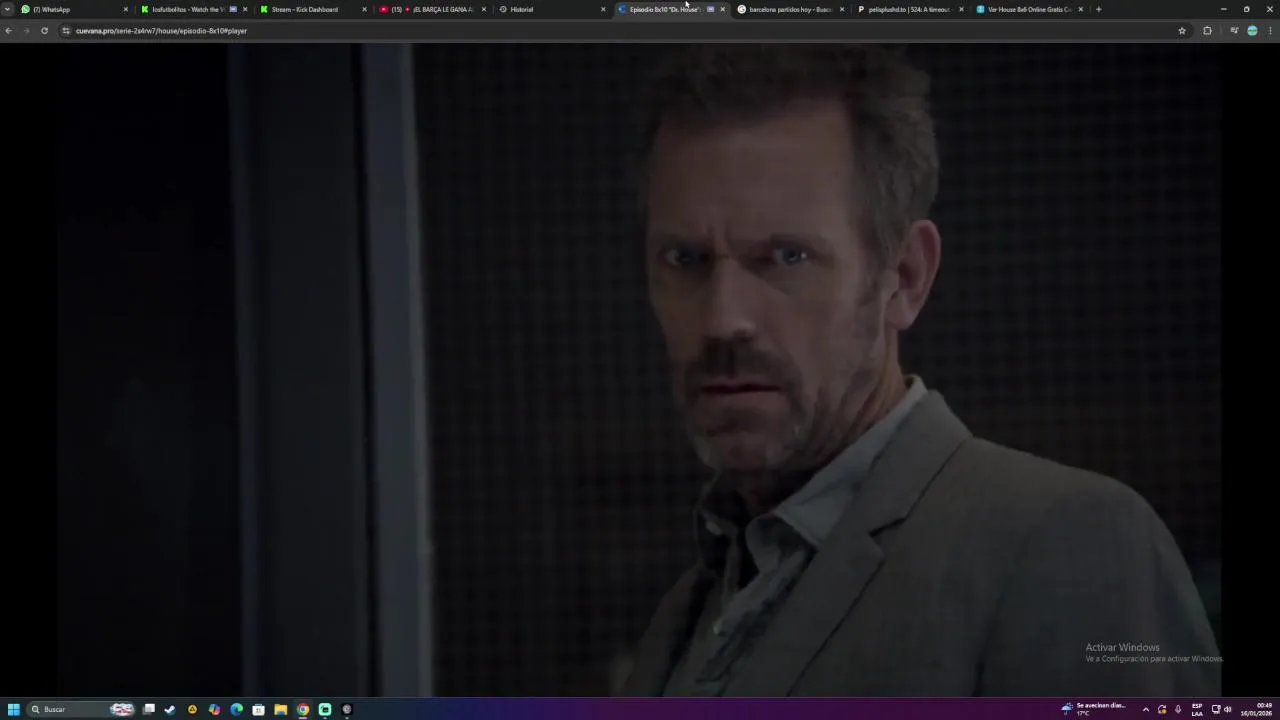Open a new browser tab
The height and width of the screenshot is (720, 1280).
pos(1098,9)
